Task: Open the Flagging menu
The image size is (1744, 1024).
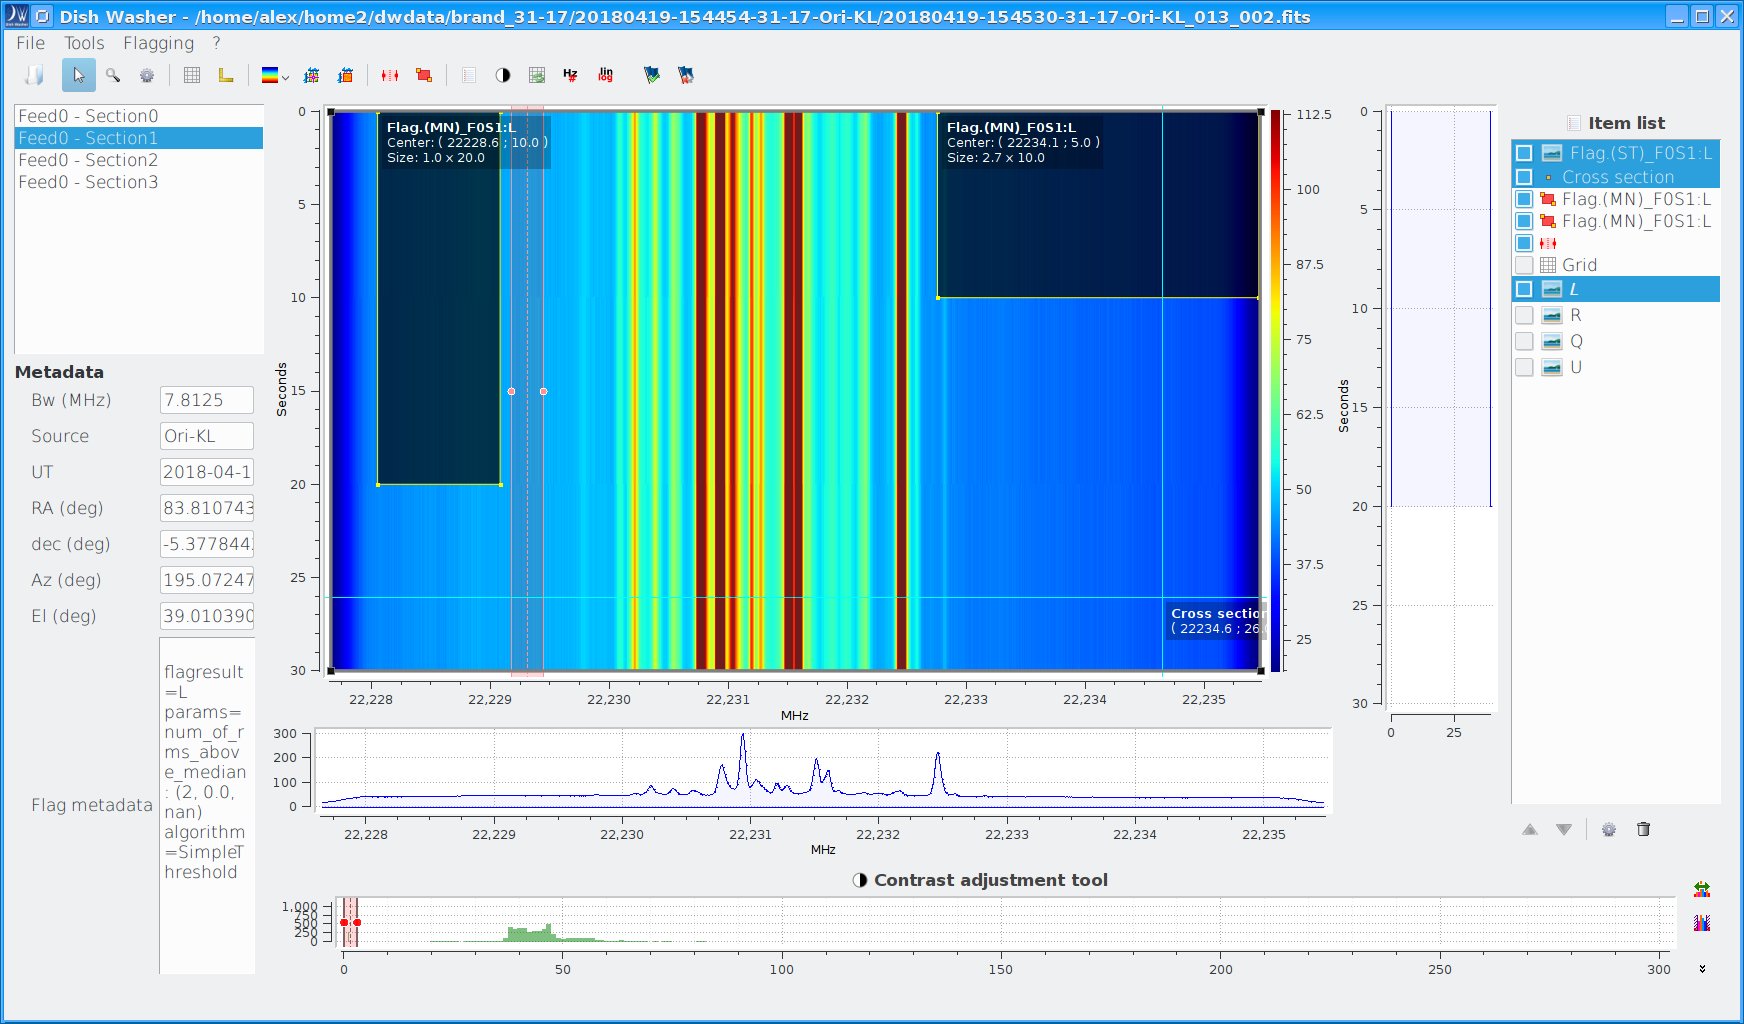Action: tap(158, 43)
